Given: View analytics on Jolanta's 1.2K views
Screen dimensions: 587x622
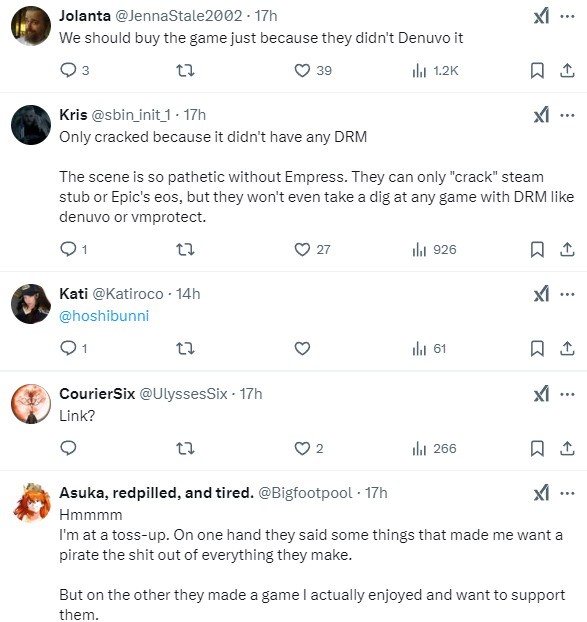Looking at the screenshot, I should tap(435, 71).
